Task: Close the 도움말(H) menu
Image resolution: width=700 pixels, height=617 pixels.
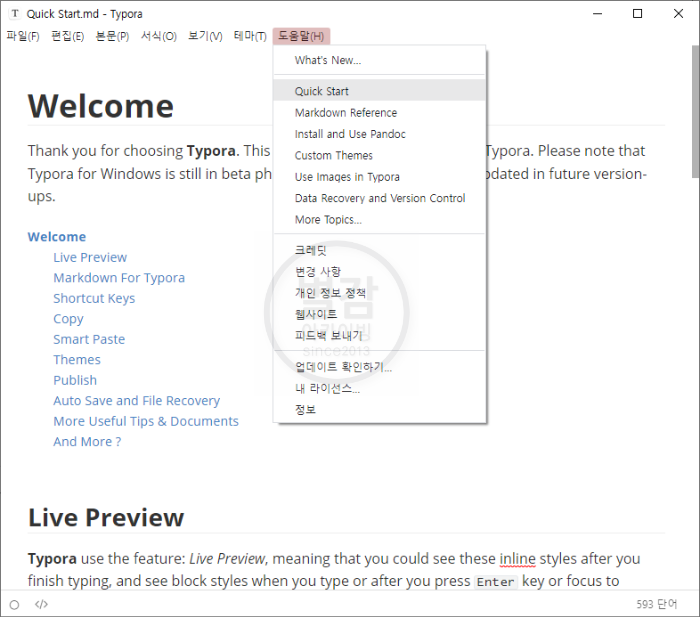Action: [301, 36]
